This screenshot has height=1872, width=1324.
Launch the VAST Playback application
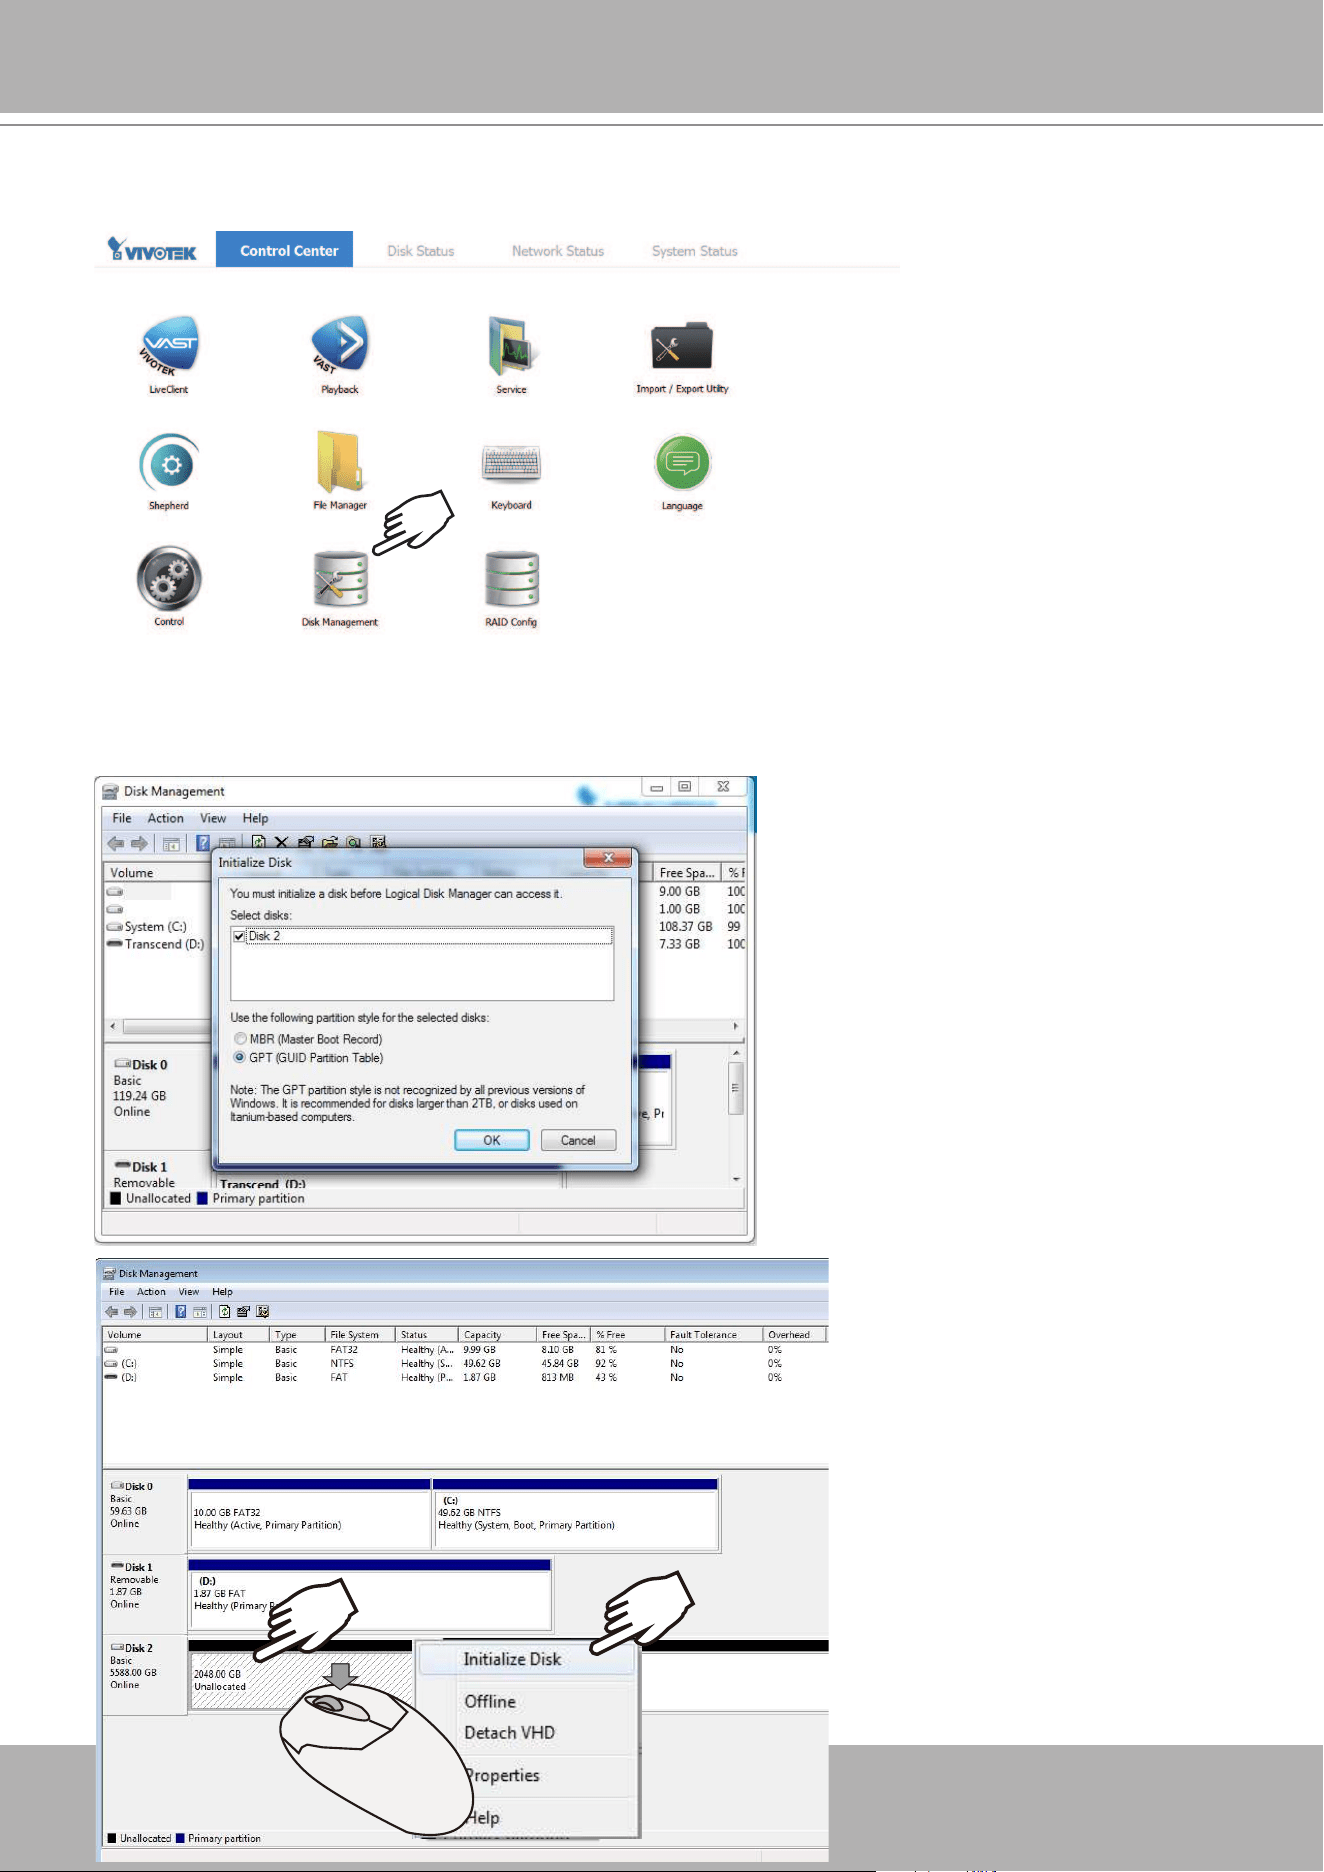[x=340, y=348]
